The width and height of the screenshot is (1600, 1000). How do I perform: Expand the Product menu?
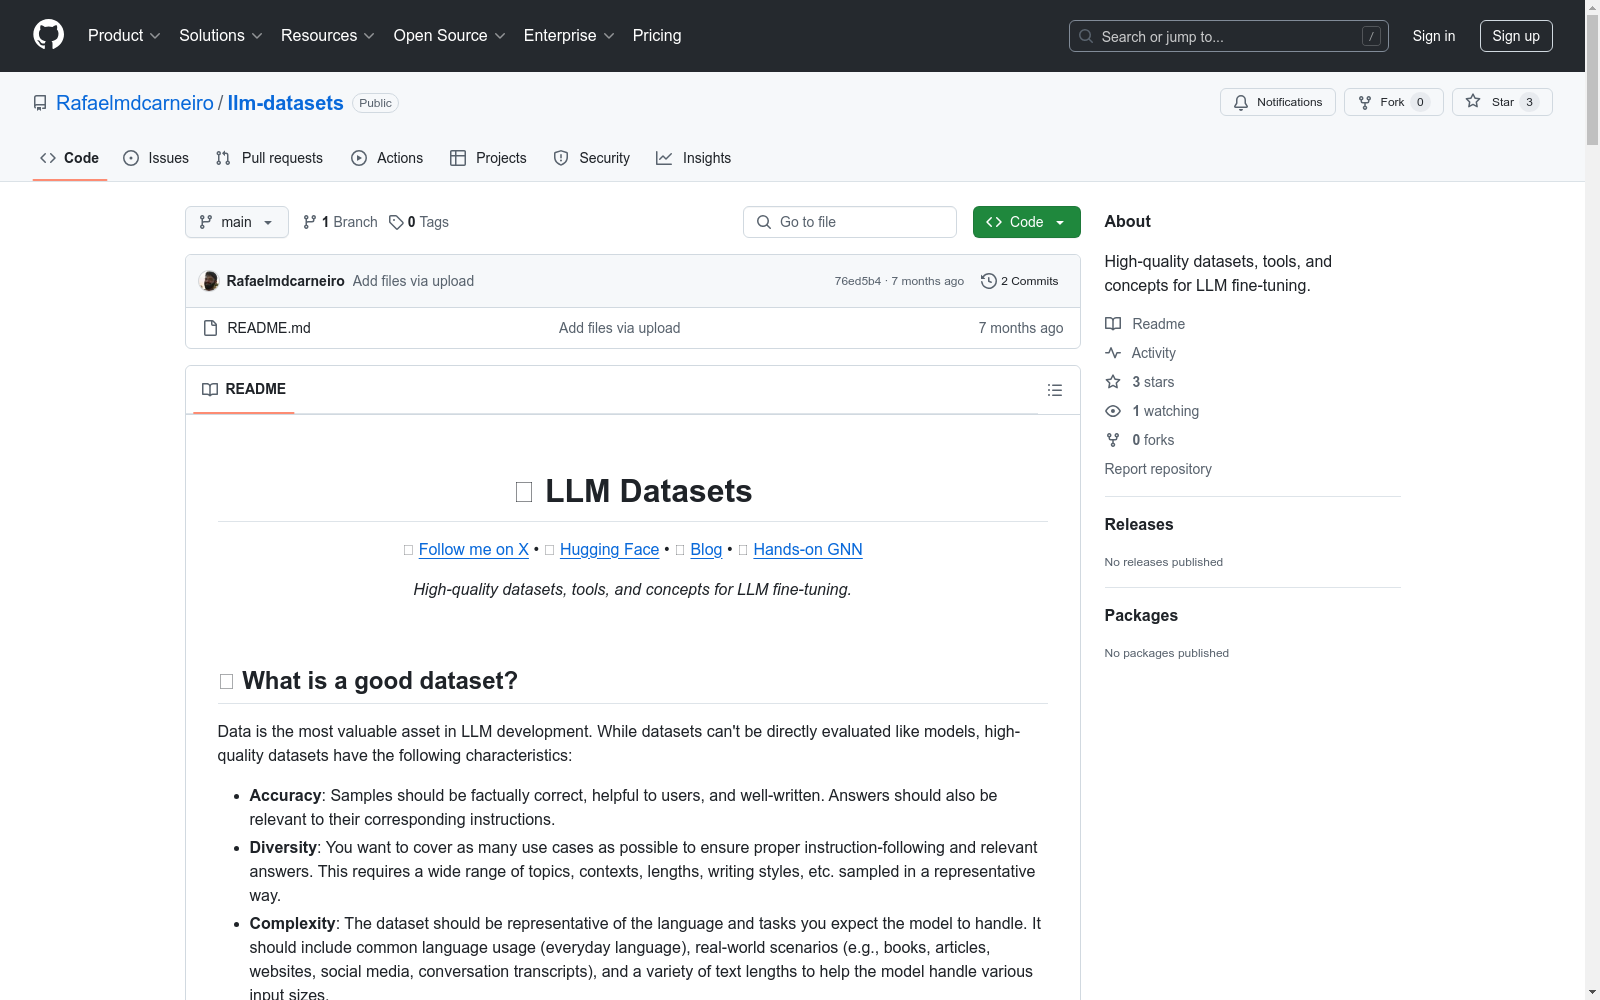tap(124, 35)
